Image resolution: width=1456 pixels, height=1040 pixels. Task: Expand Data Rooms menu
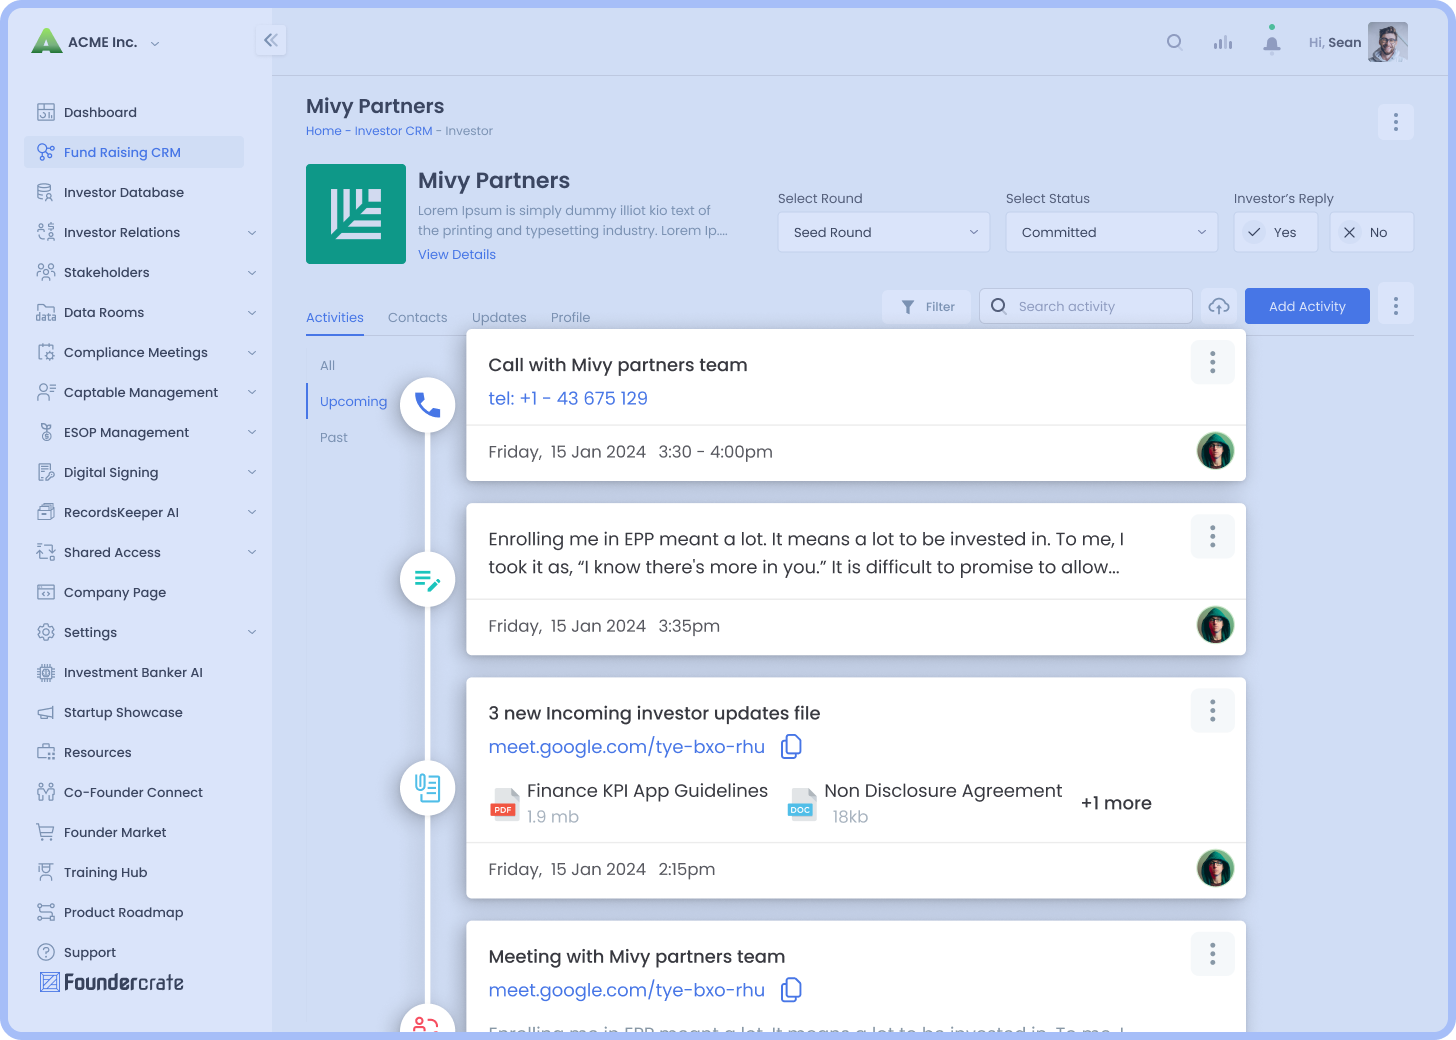pos(252,312)
